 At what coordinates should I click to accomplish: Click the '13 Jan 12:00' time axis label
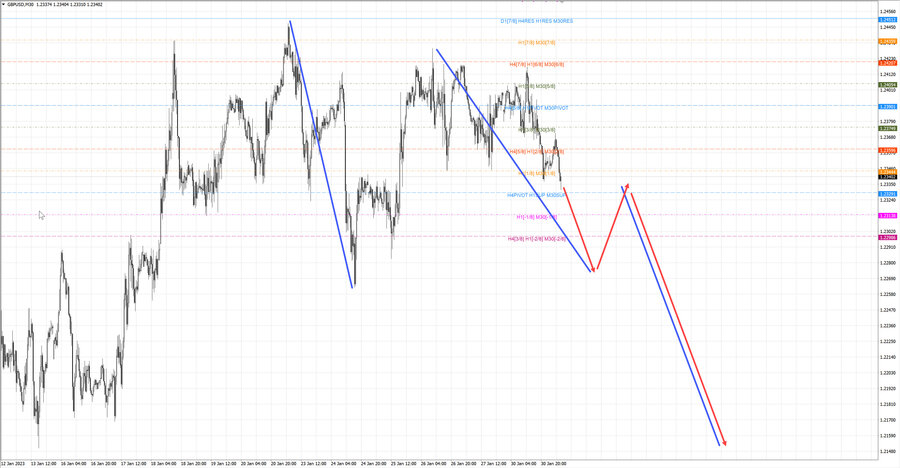coord(44,463)
